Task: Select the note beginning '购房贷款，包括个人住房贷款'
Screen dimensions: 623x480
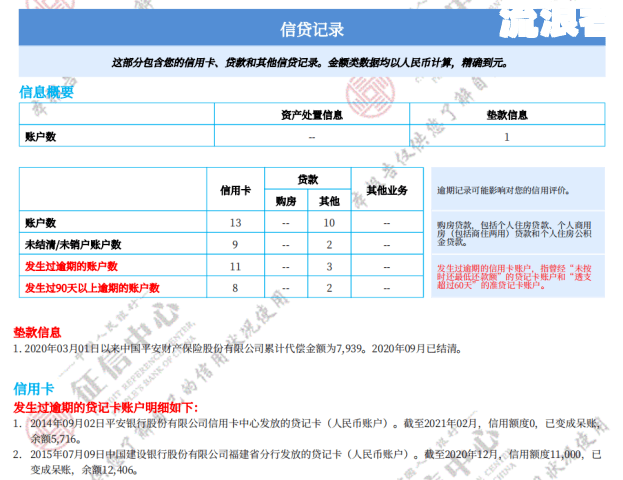Action: 514,233
